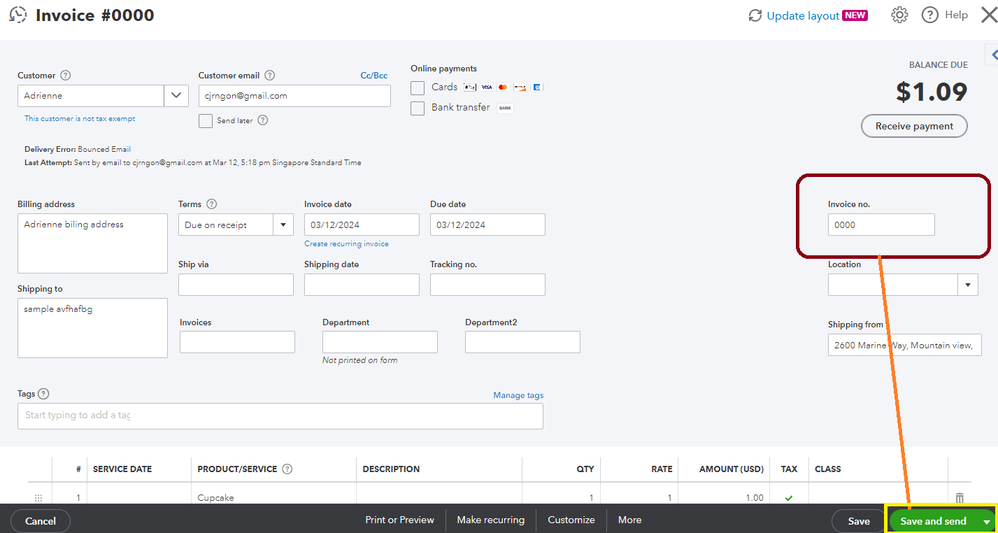This screenshot has height=533, width=998.
Task: Click the Save and send button
Action: coord(933,521)
